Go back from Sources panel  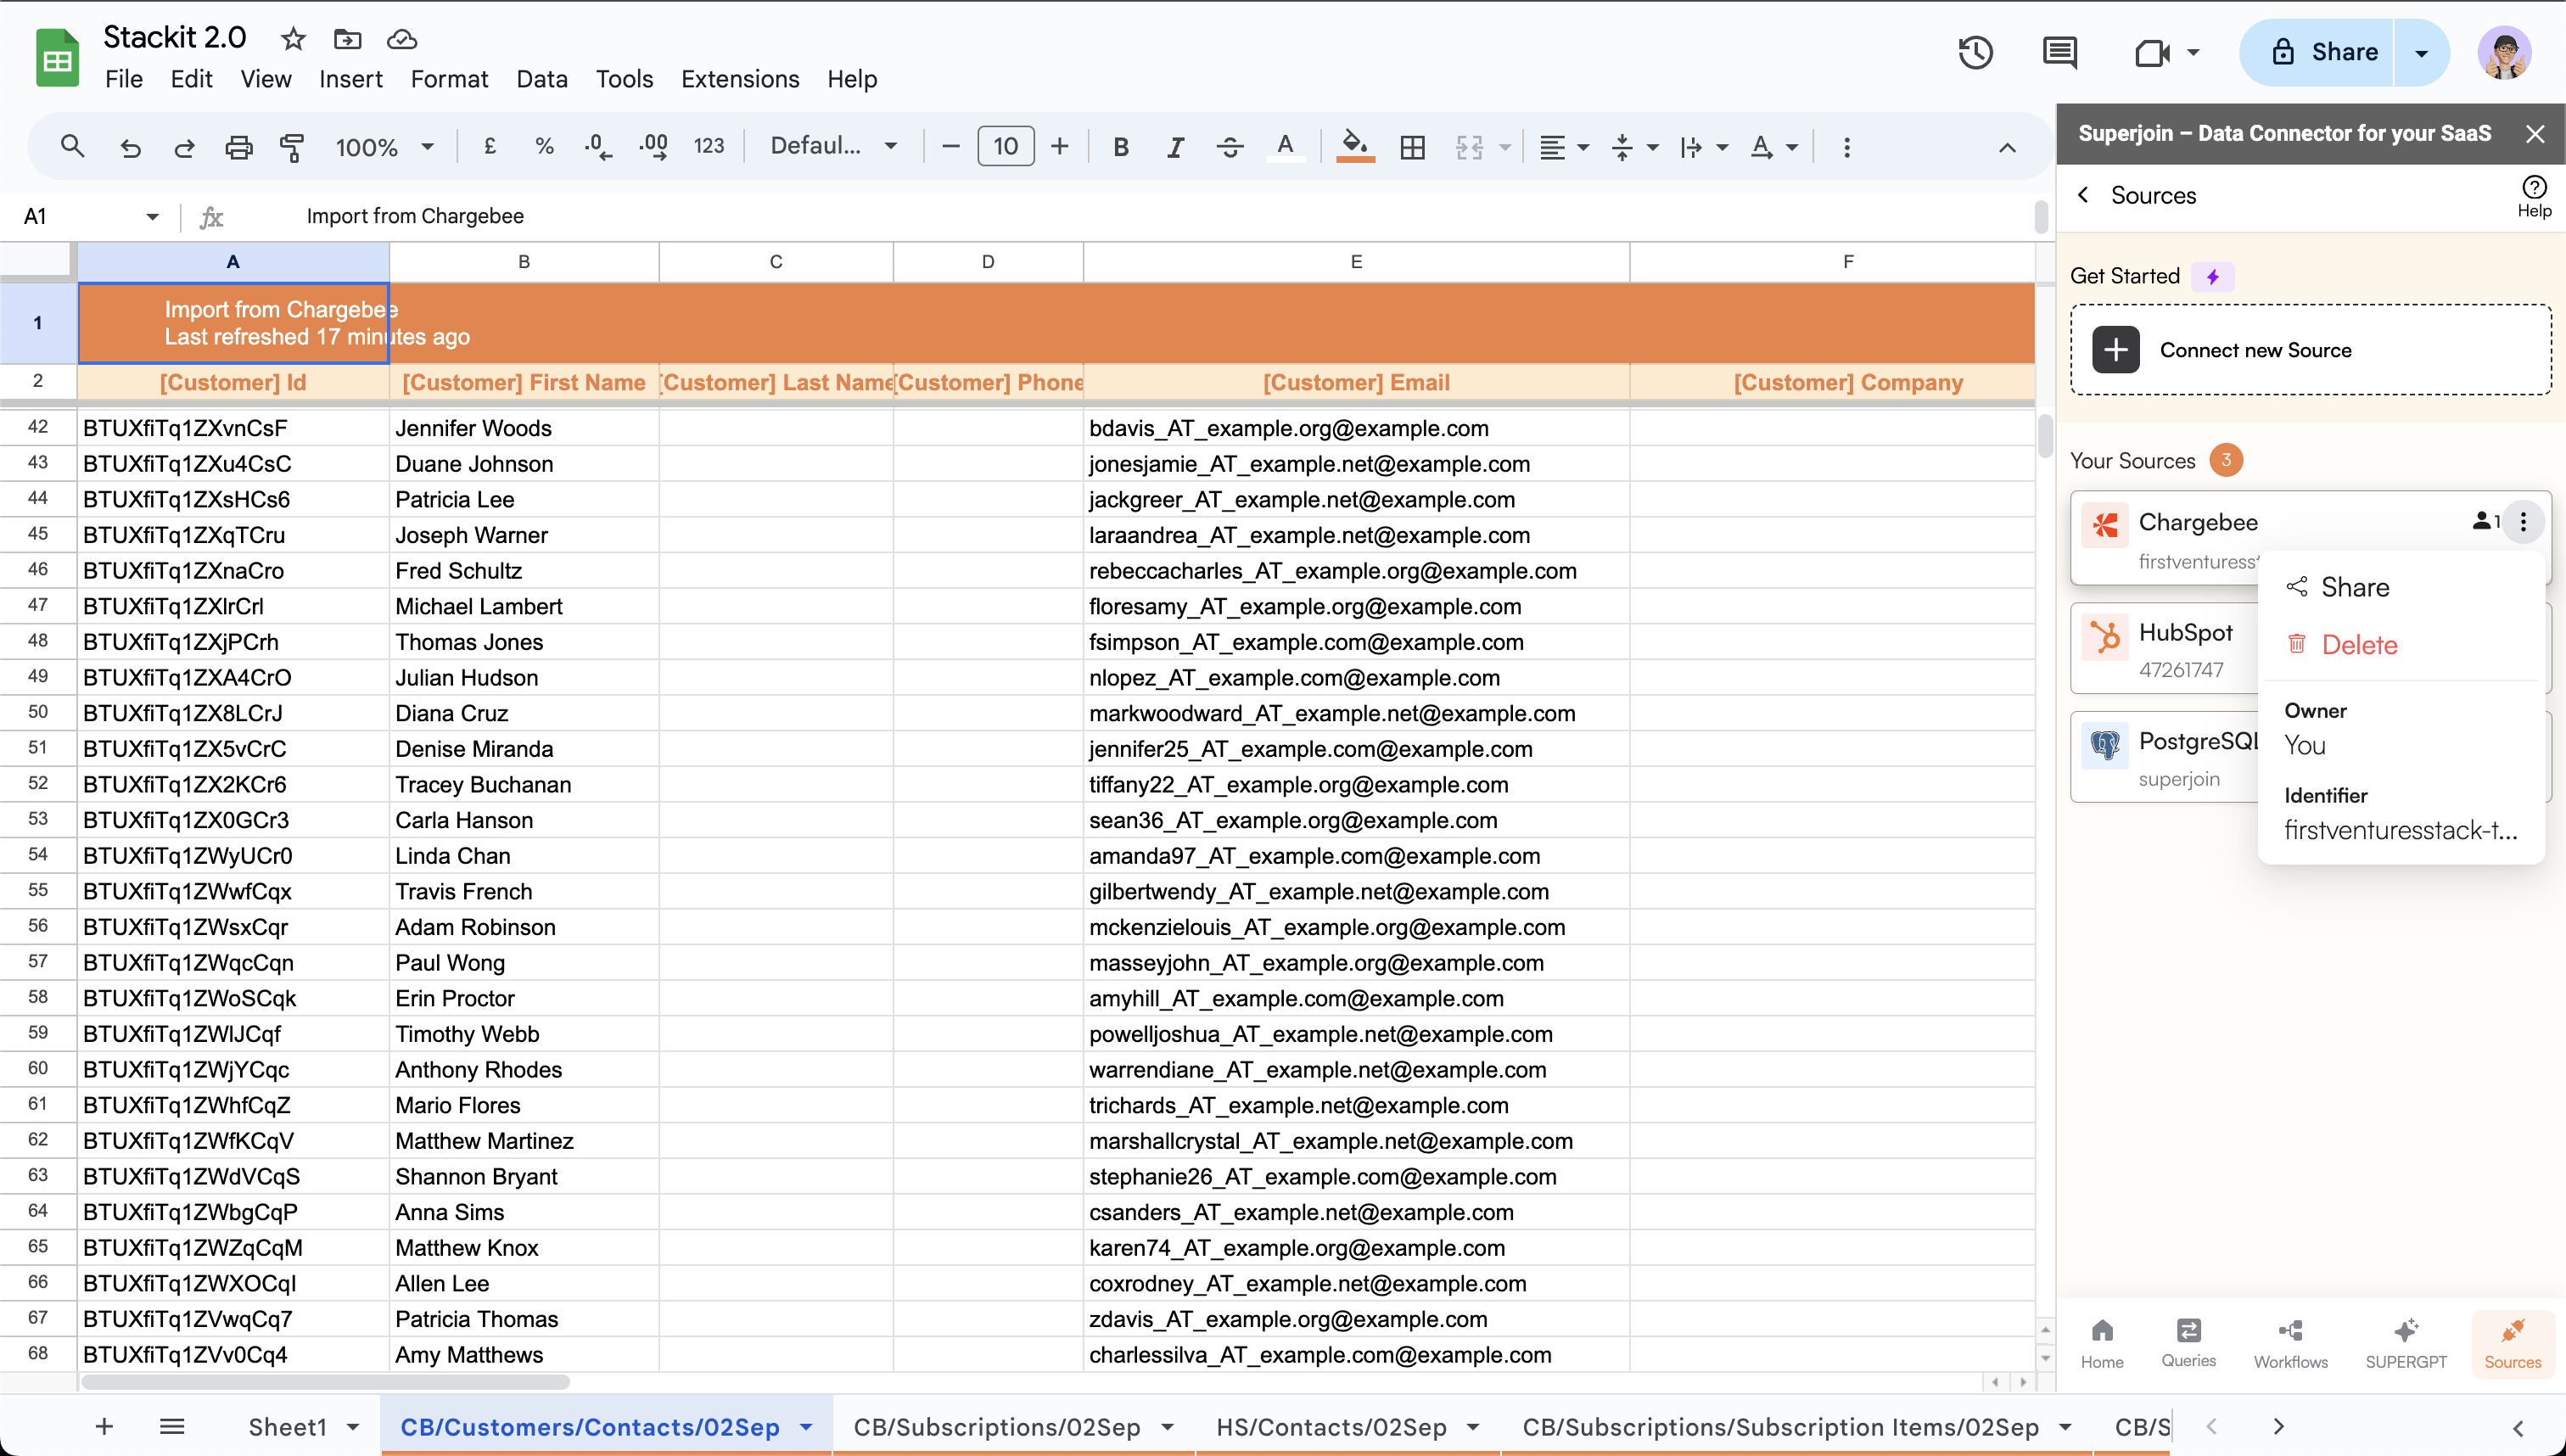pyautogui.click(x=2083, y=195)
